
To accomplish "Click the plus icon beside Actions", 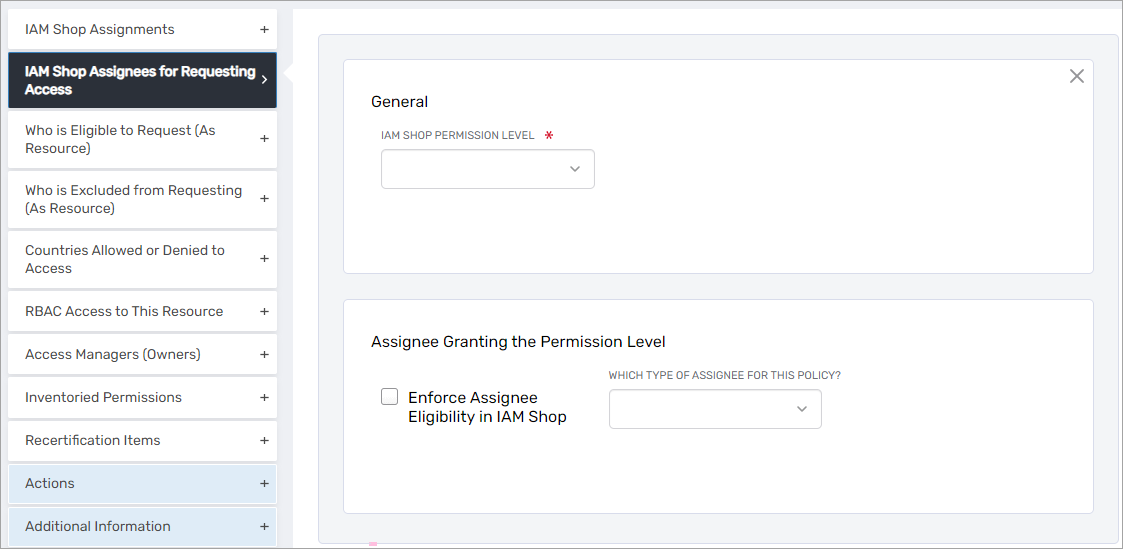I will coord(264,483).
